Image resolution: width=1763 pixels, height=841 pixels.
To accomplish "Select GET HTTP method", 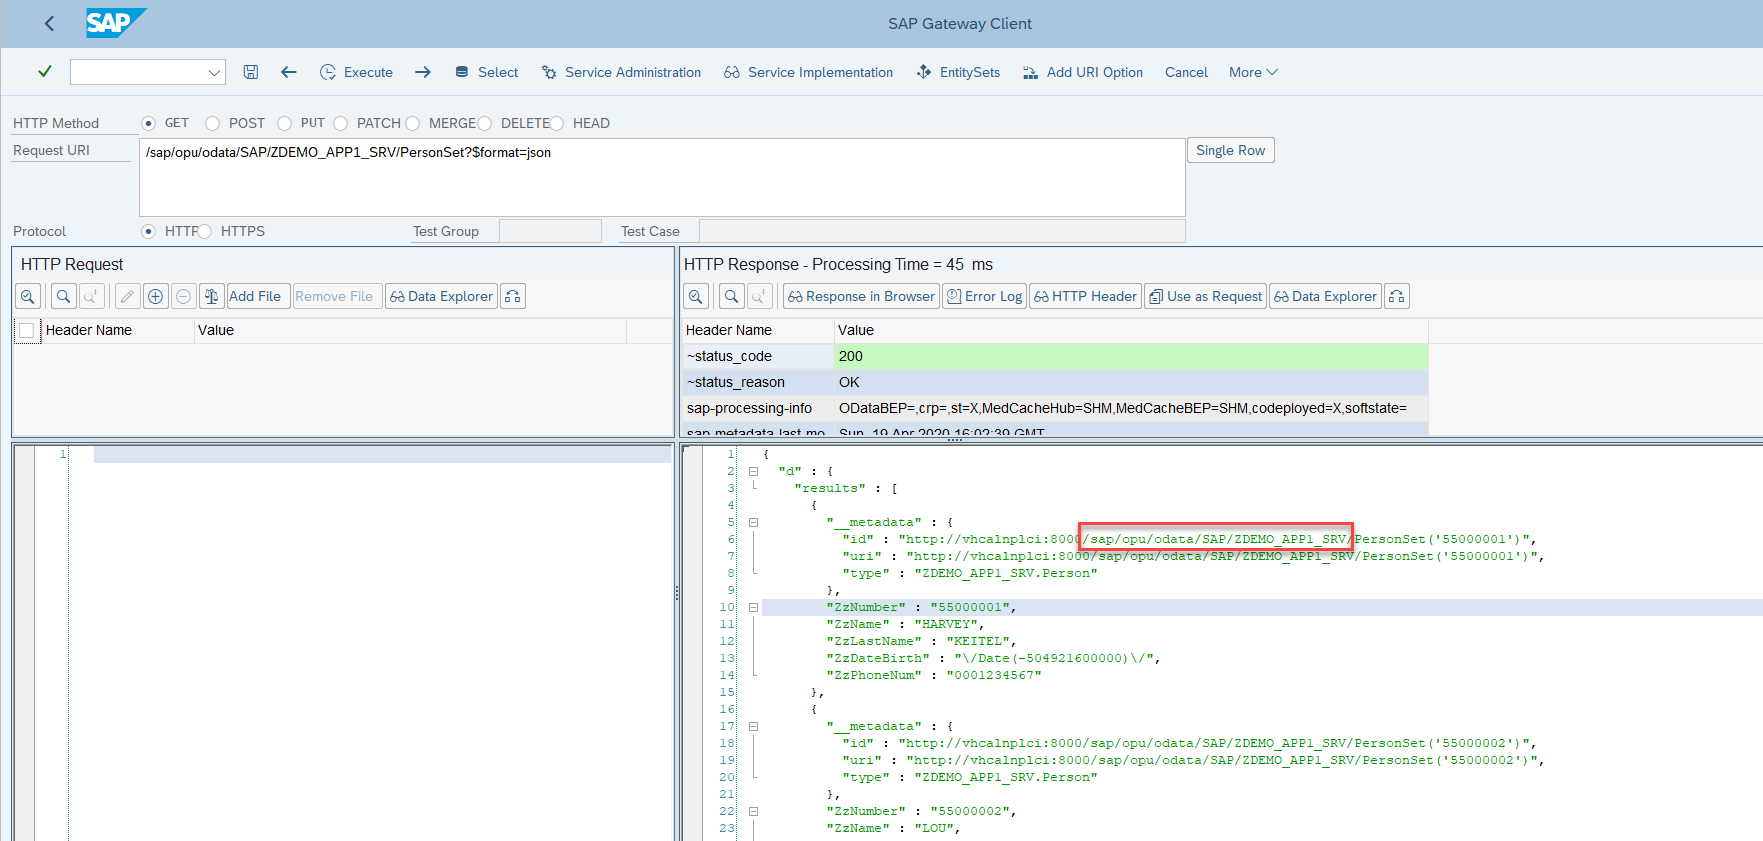I will tap(148, 123).
